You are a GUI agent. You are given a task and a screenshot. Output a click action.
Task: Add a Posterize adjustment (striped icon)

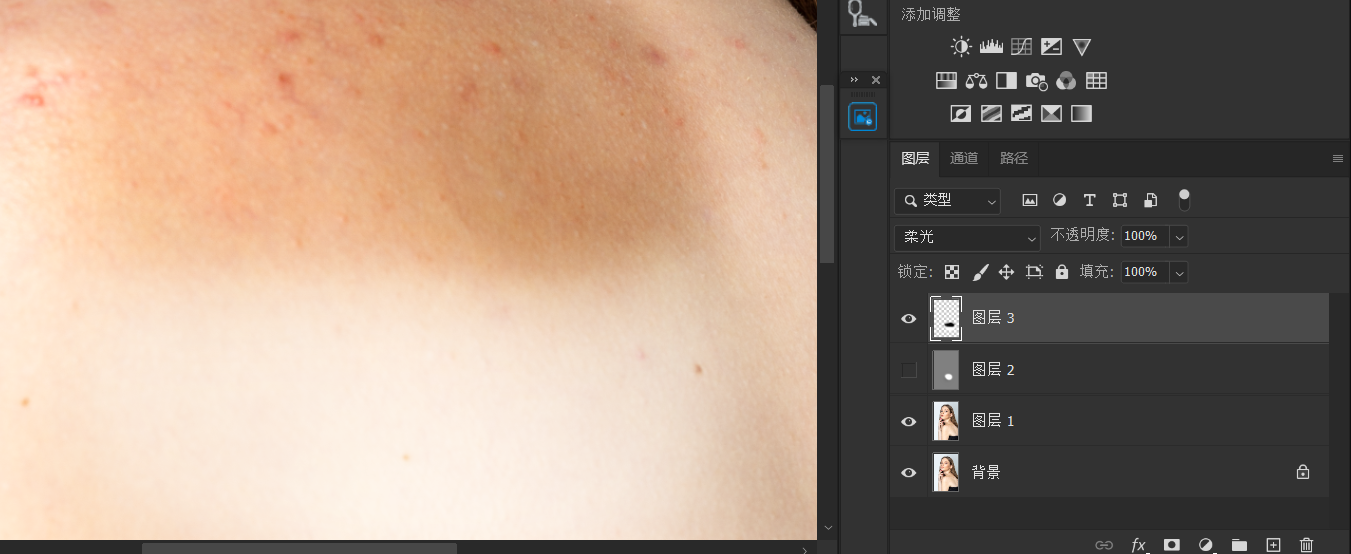tap(991, 113)
